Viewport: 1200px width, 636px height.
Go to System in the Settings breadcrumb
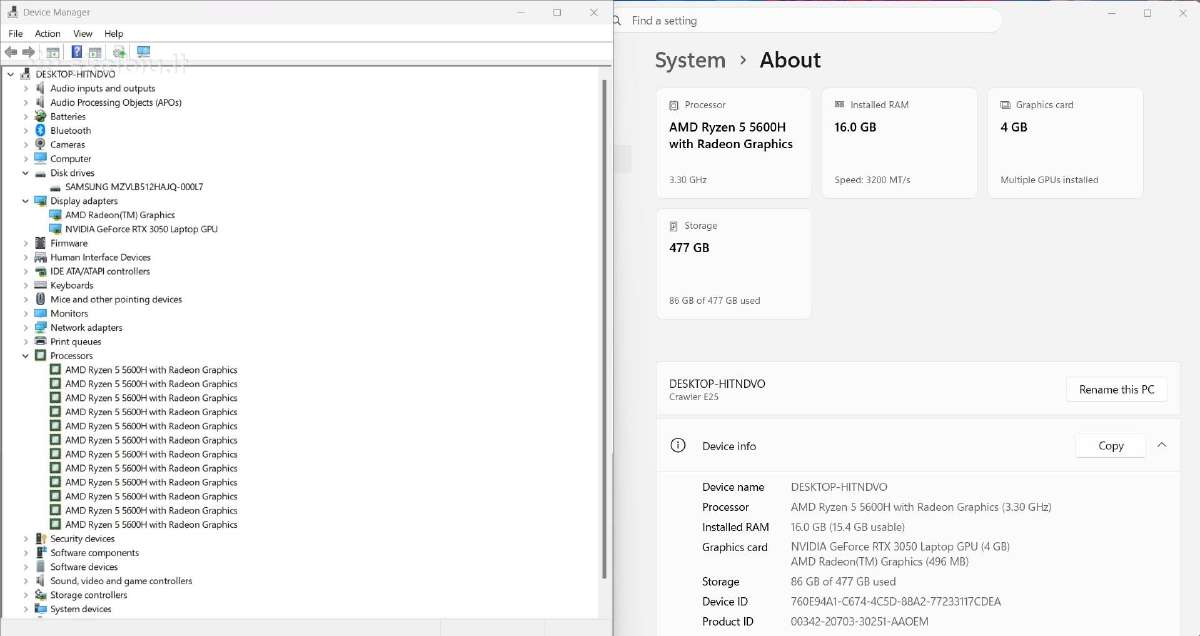coord(690,60)
